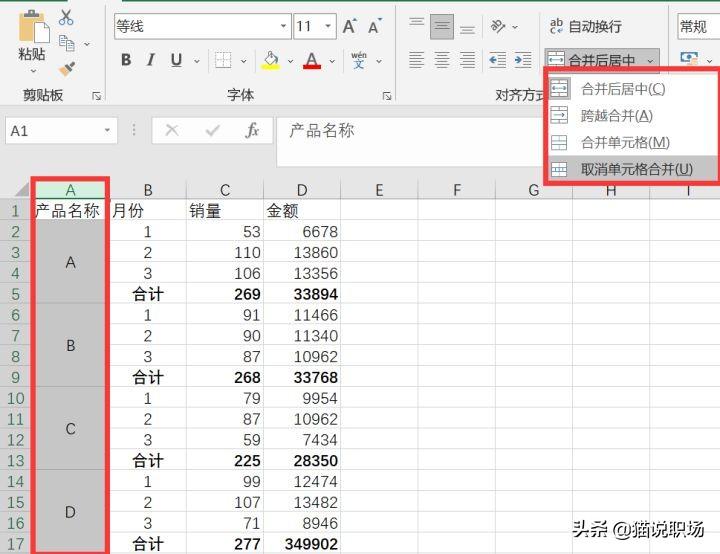
Task: Select column A header
Action: (x=71, y=190)
